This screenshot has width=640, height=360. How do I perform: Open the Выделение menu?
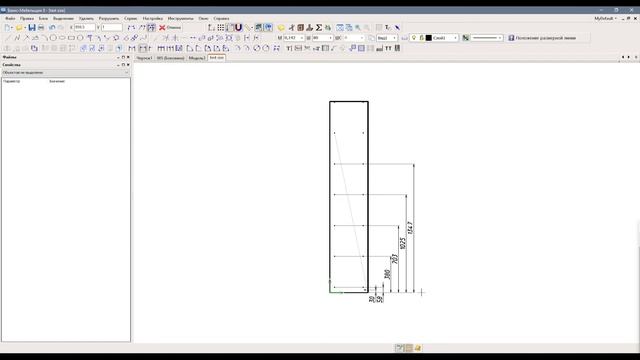pos(63,18)
